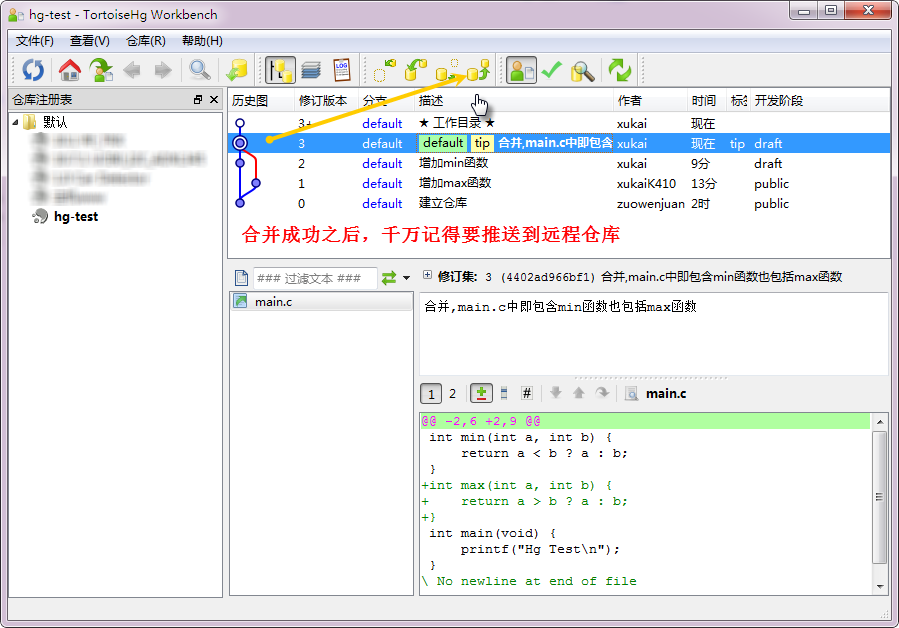Check incoming changesets icon
The height and width of the screenshot is (628, 899).
385,70
